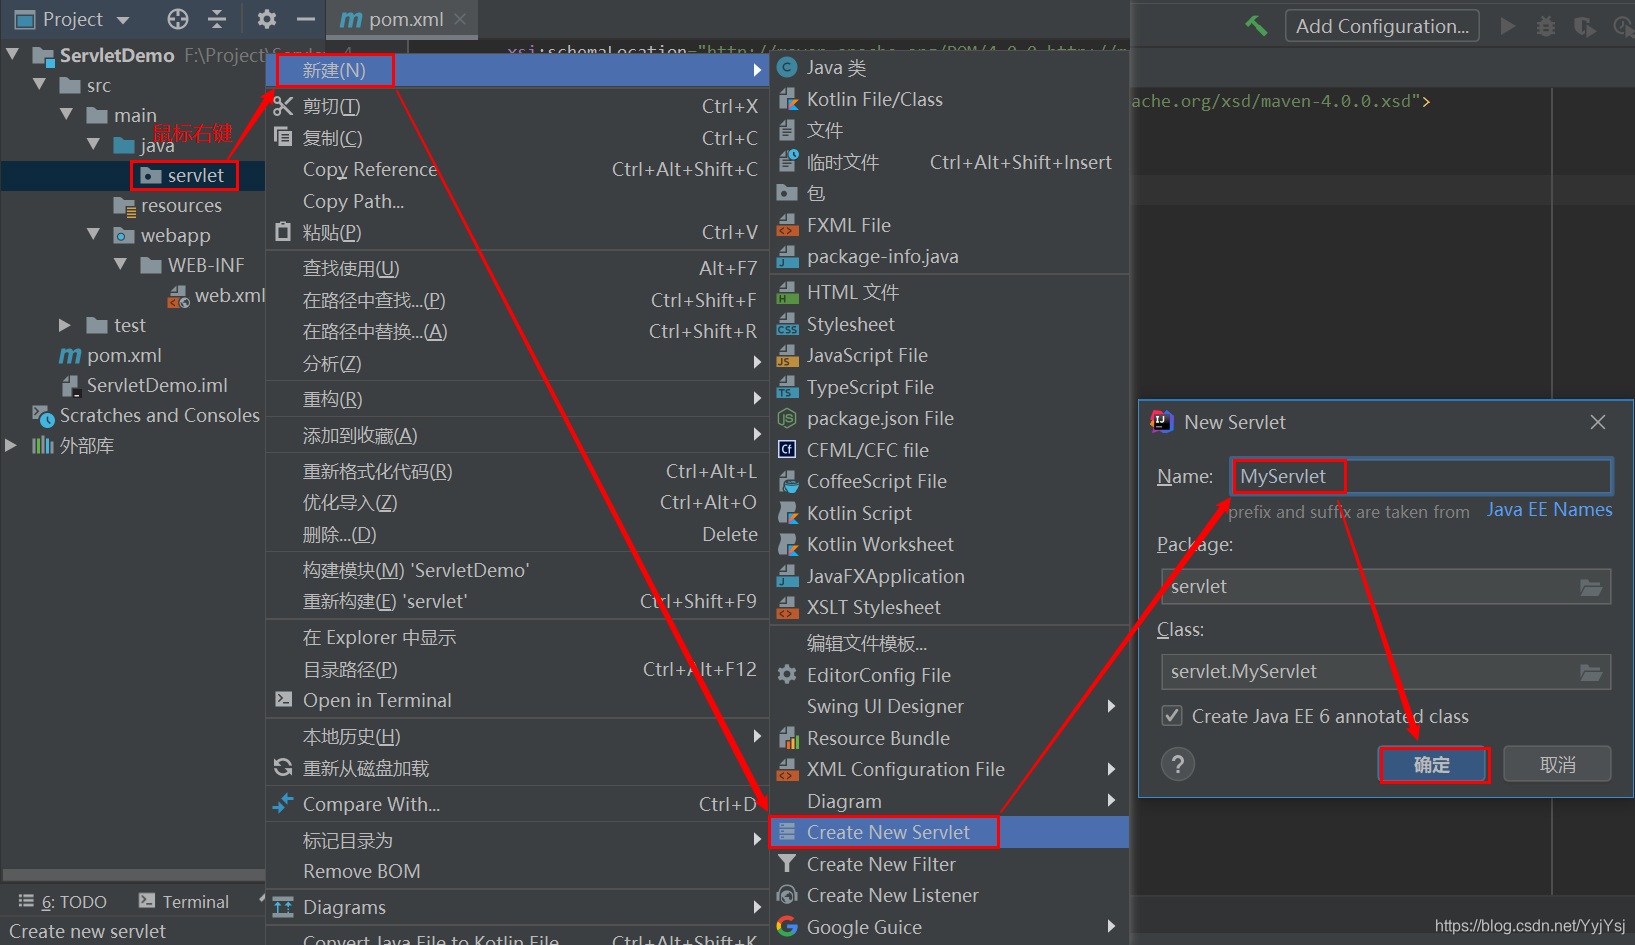Close the pom.xml editor tab

[460, 19]
